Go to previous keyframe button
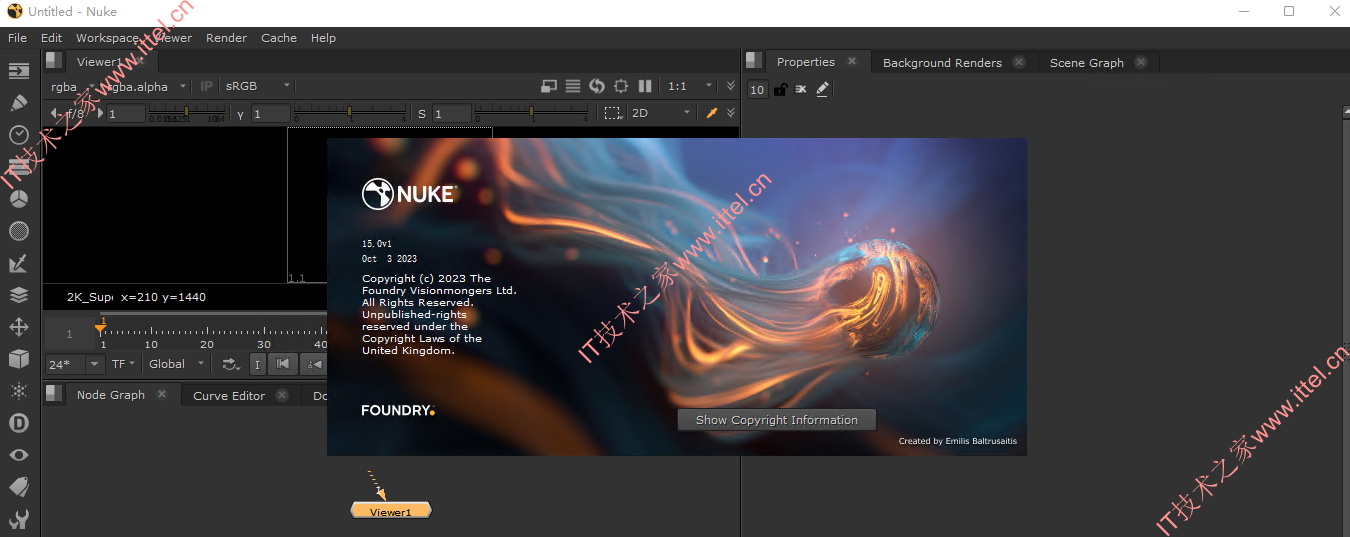 [x=312, y=364]
